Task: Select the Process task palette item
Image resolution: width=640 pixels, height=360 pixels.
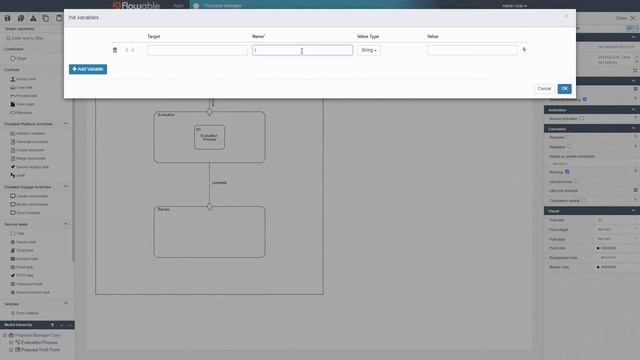Action: (x=24, y=96)
